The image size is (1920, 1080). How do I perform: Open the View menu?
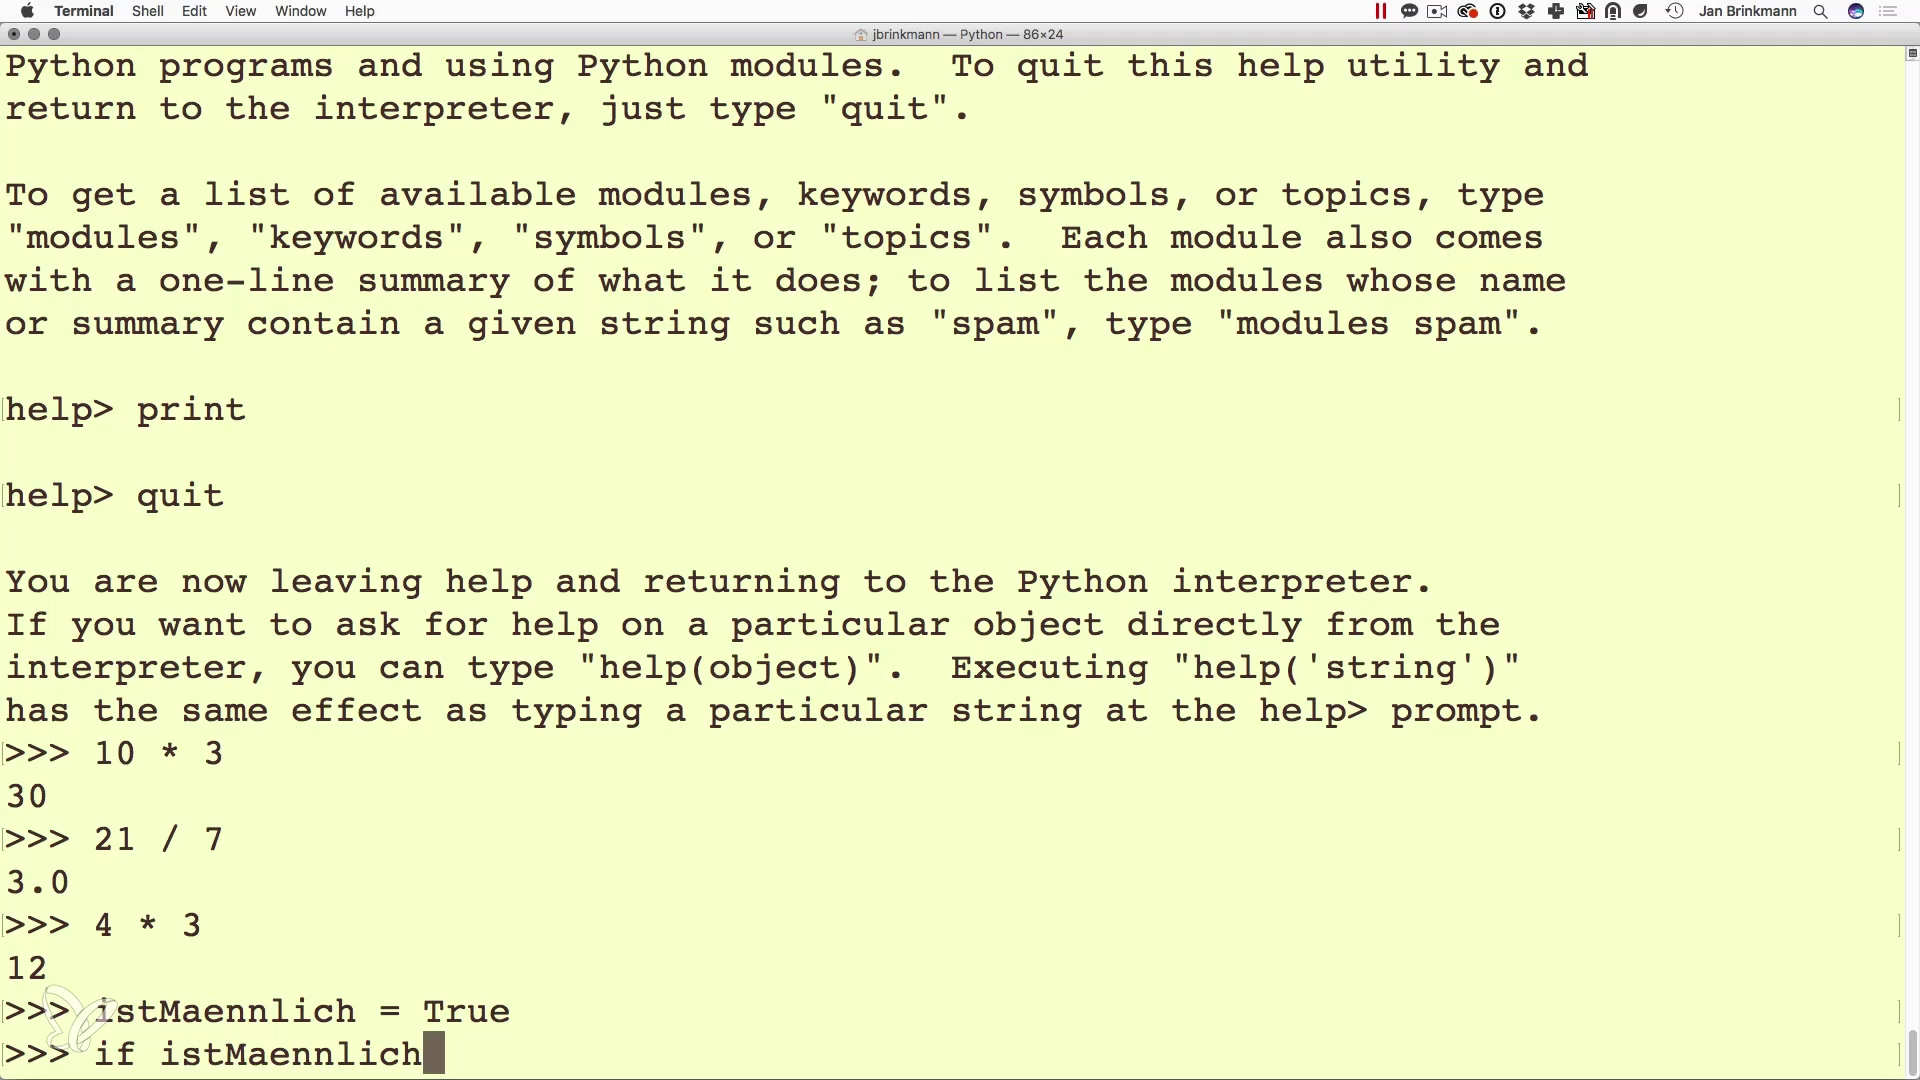(240, 11)
